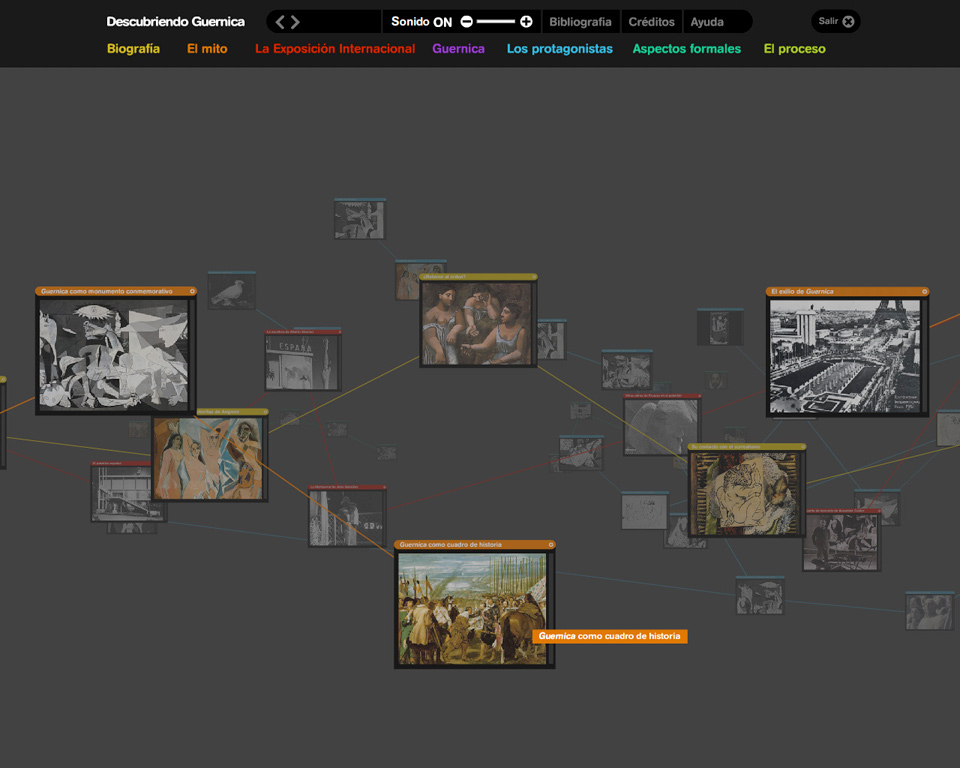Screen dimensions: 960x768
Task: Exit with the Salir button
Action: point(836,21)
